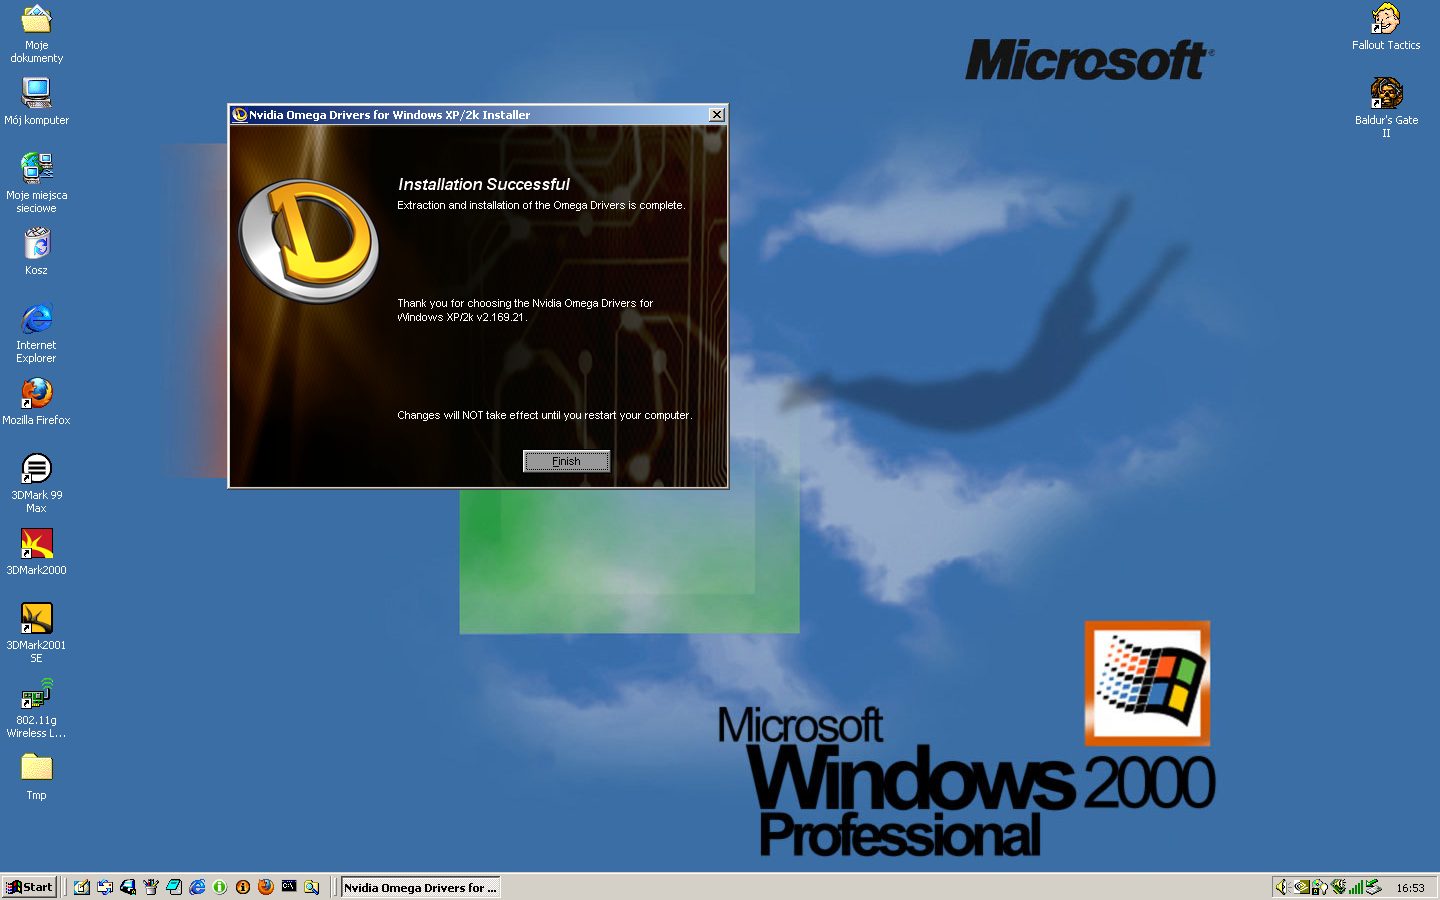Viewport: 1440px width, 900px height.
Task: Select the Moje dokumenty desktop icon
Action: click(37, 20)
